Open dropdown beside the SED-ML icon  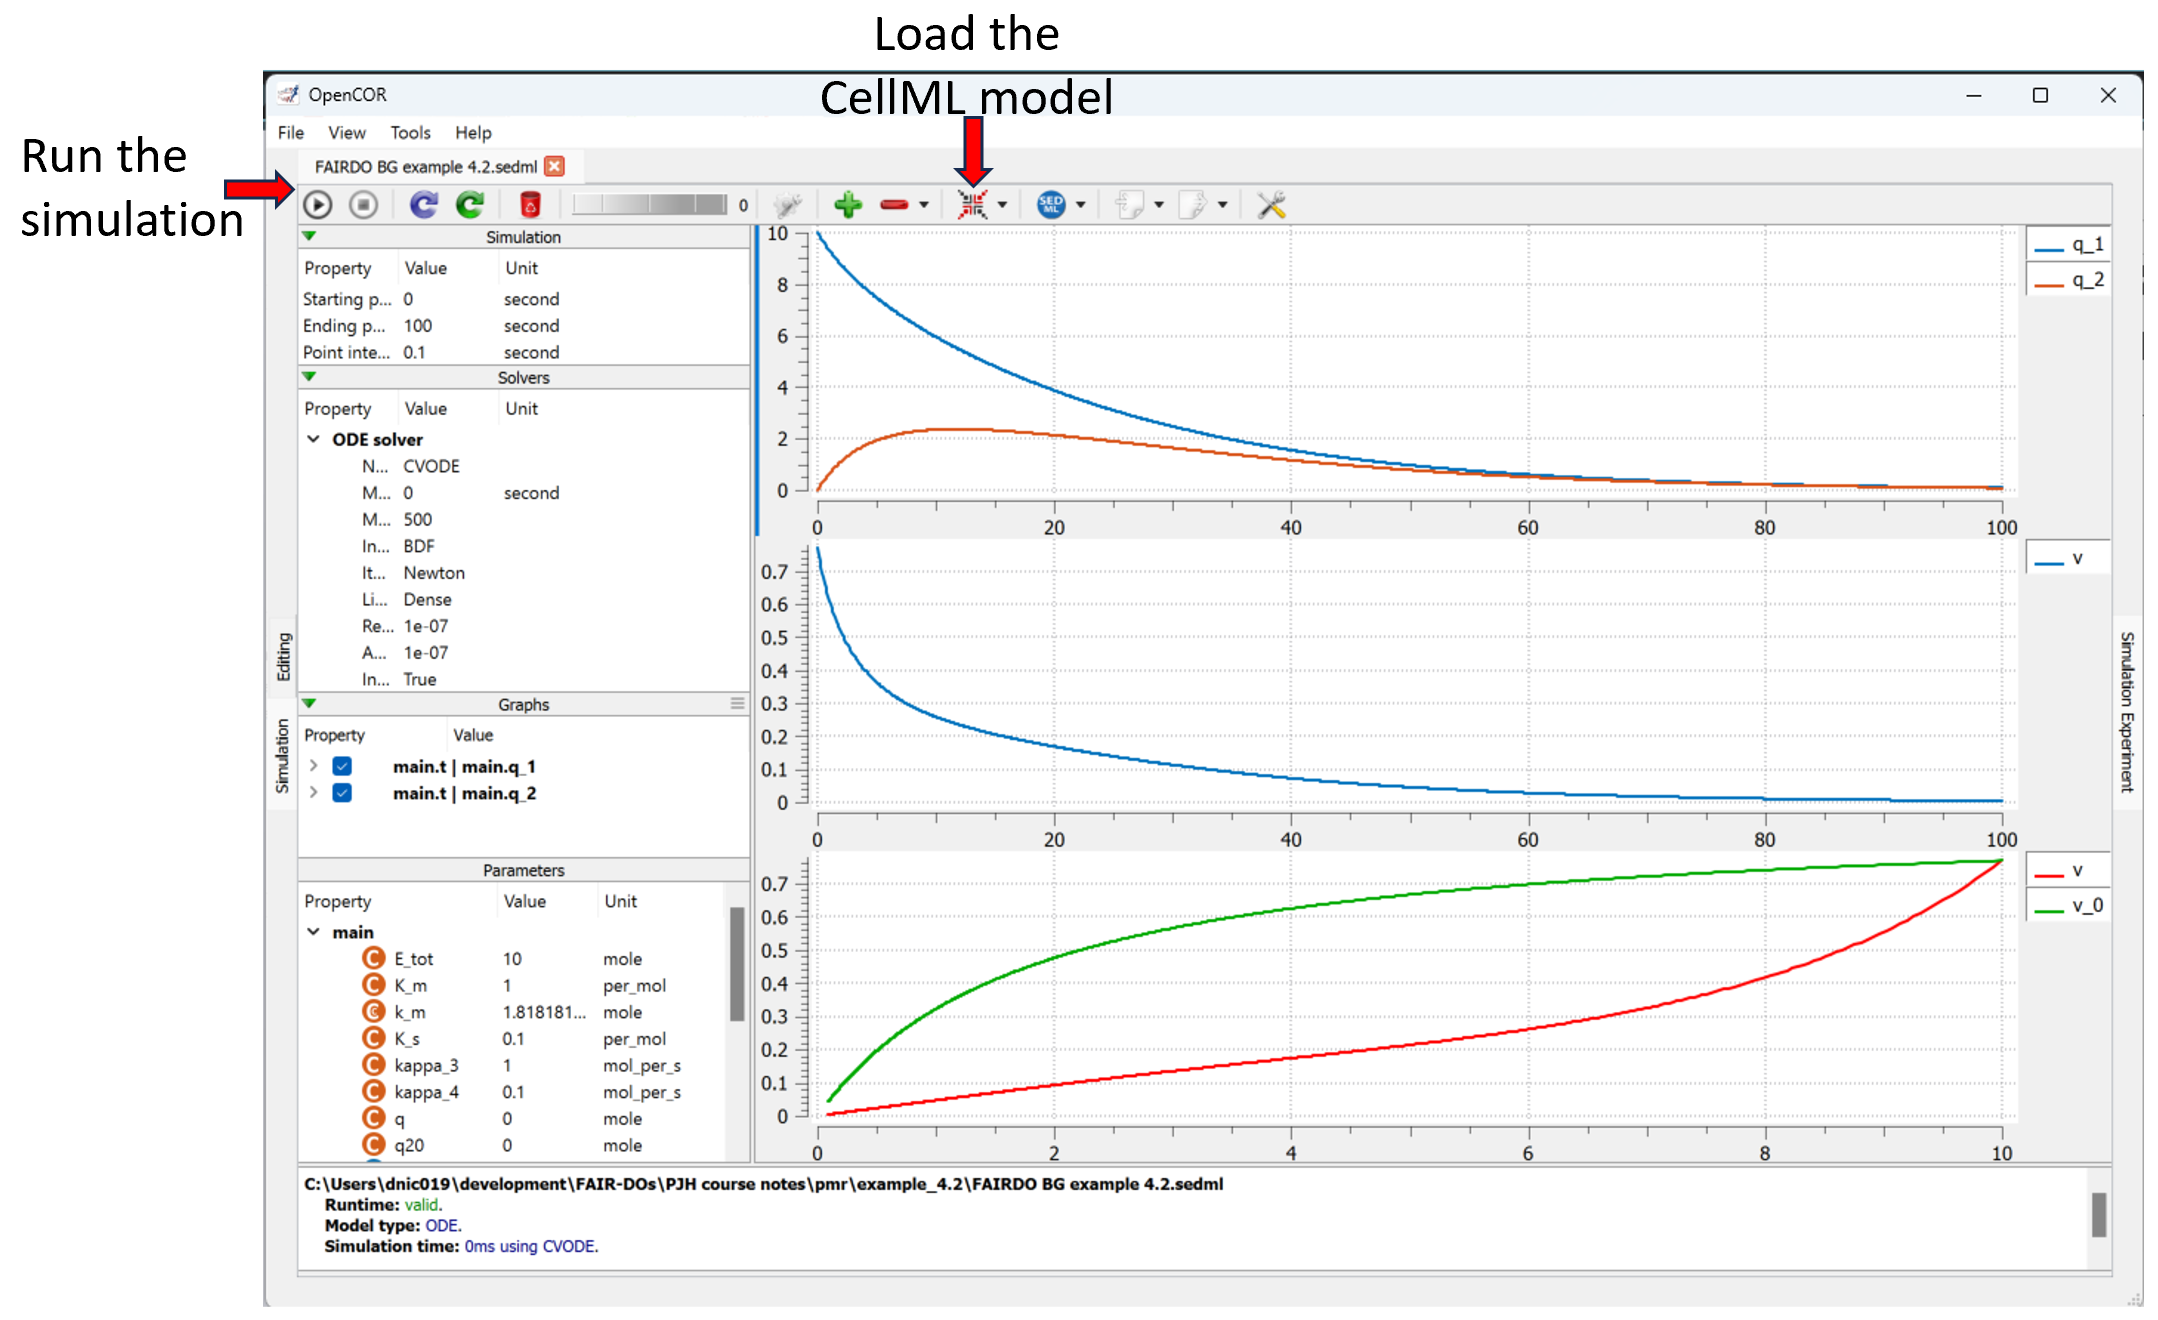[1081, 205]
